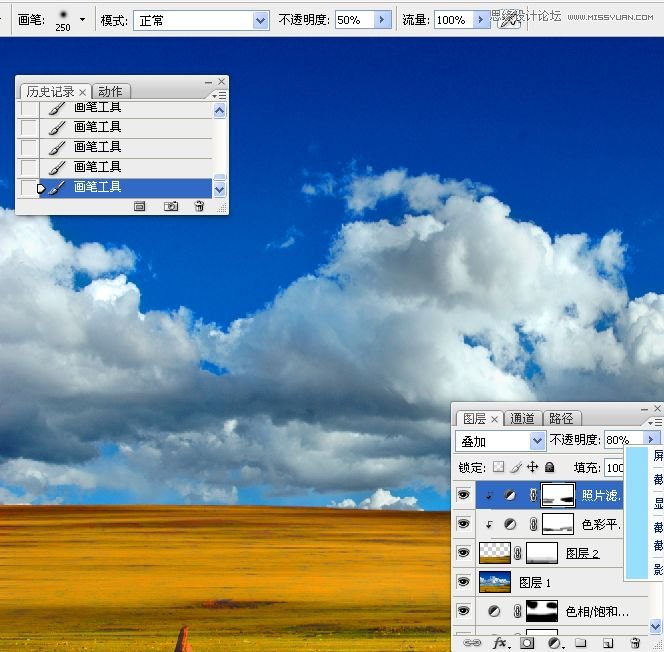Open the layer style fx menu
The height and width of the screenshot is (652, 664).
coord(501,643)
